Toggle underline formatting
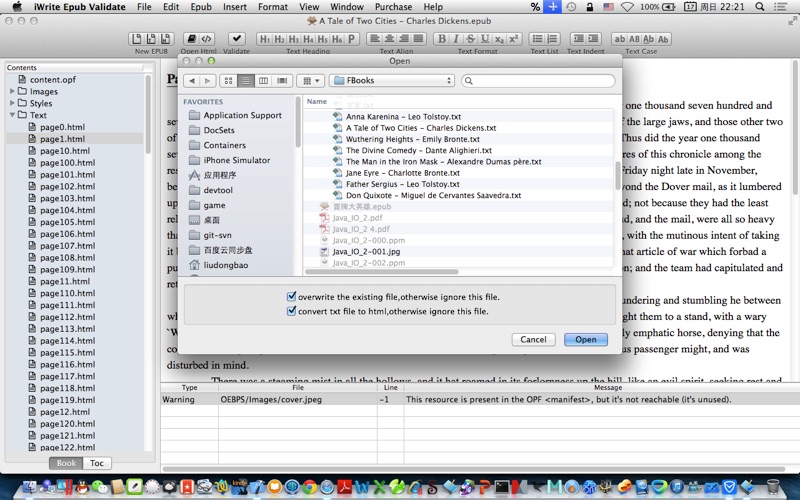The image size is (800, 500). tap(485, 39)
